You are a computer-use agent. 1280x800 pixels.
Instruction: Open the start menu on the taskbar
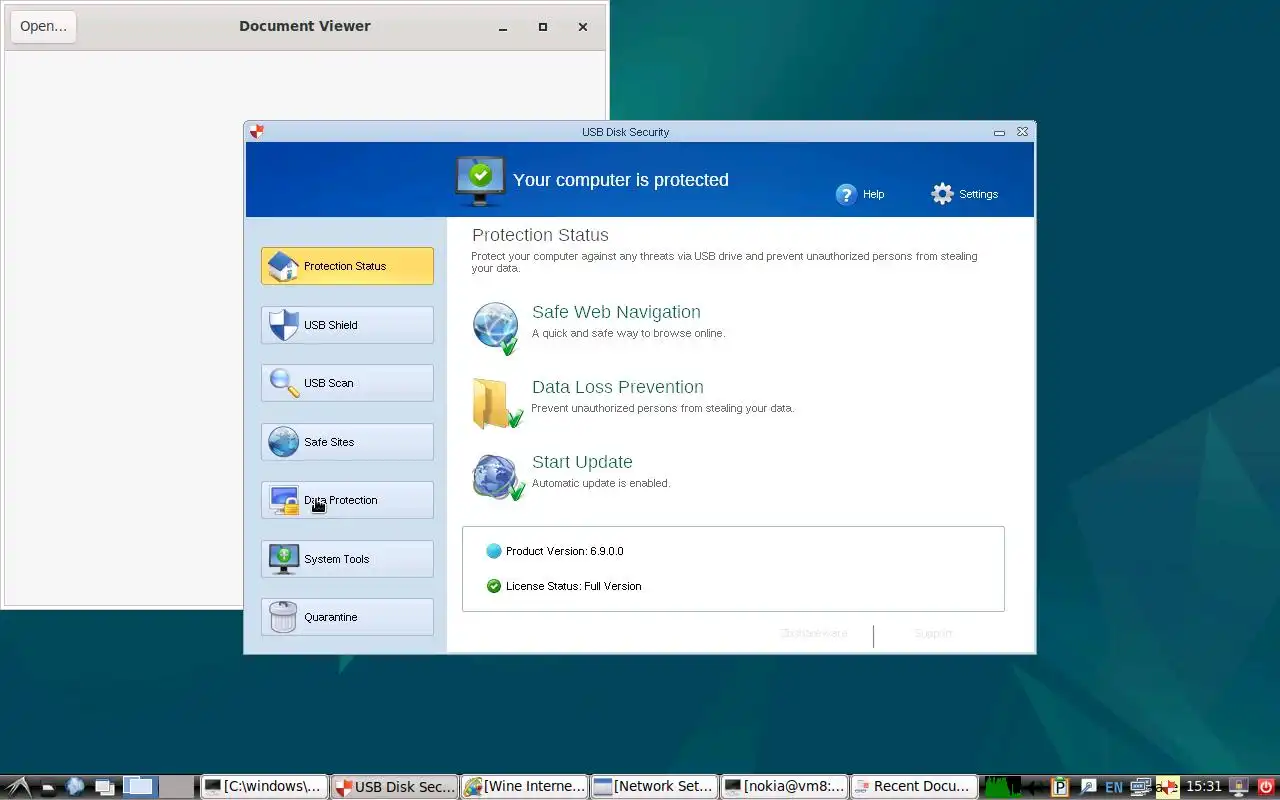point(18,787)
